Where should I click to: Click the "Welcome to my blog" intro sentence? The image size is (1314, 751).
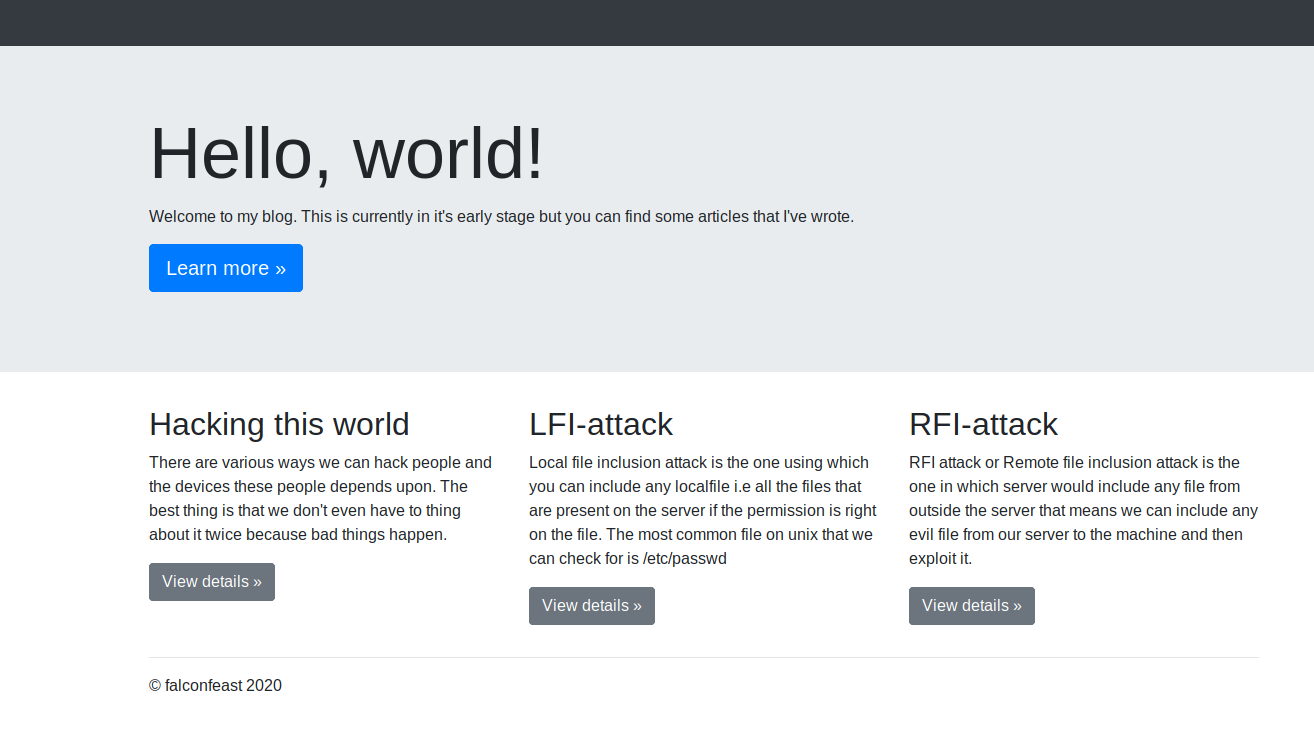tap(502, 216)
